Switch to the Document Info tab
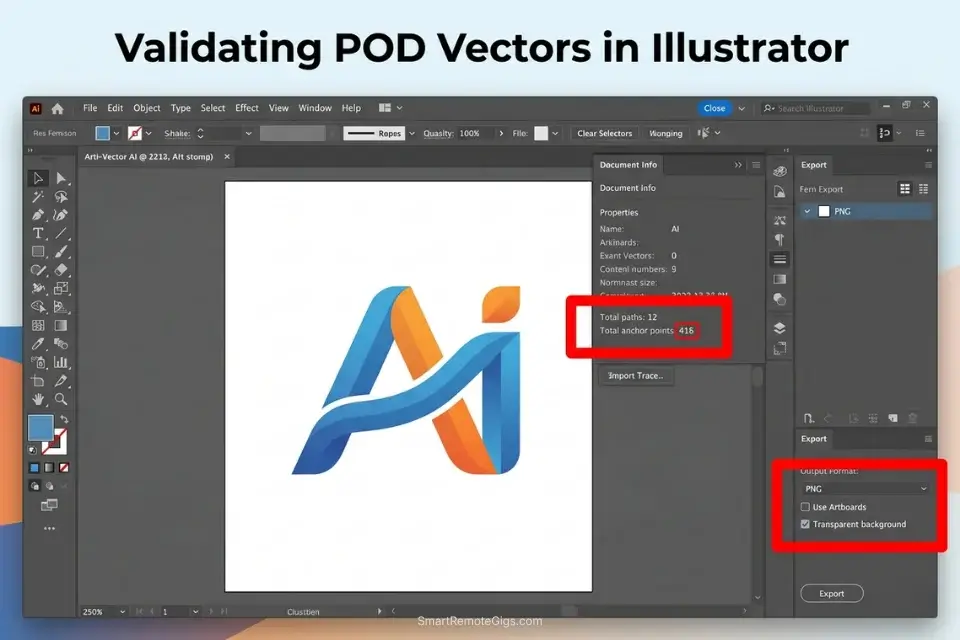 (x=628, y=165)
